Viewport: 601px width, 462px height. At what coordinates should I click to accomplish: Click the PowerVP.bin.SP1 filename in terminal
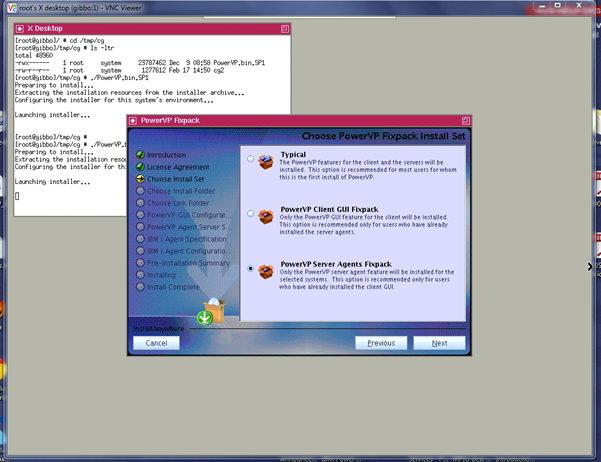point(239,62)
